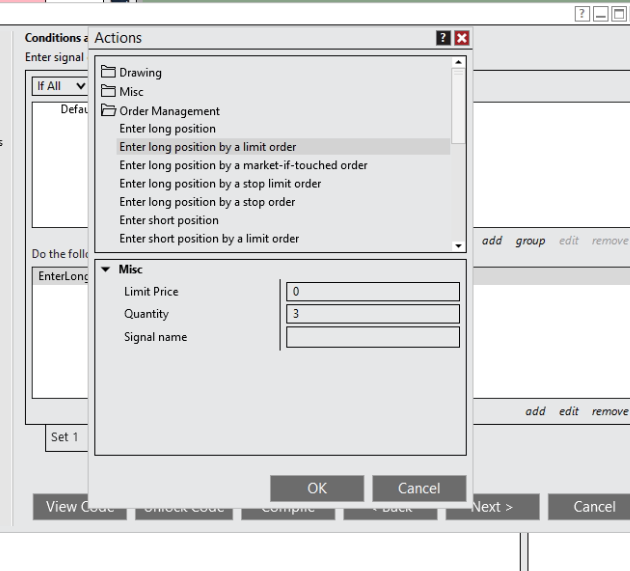The image size is (630, 571).
Task: Cancel the Actions dialog
Action: click(x=419, y=488)
